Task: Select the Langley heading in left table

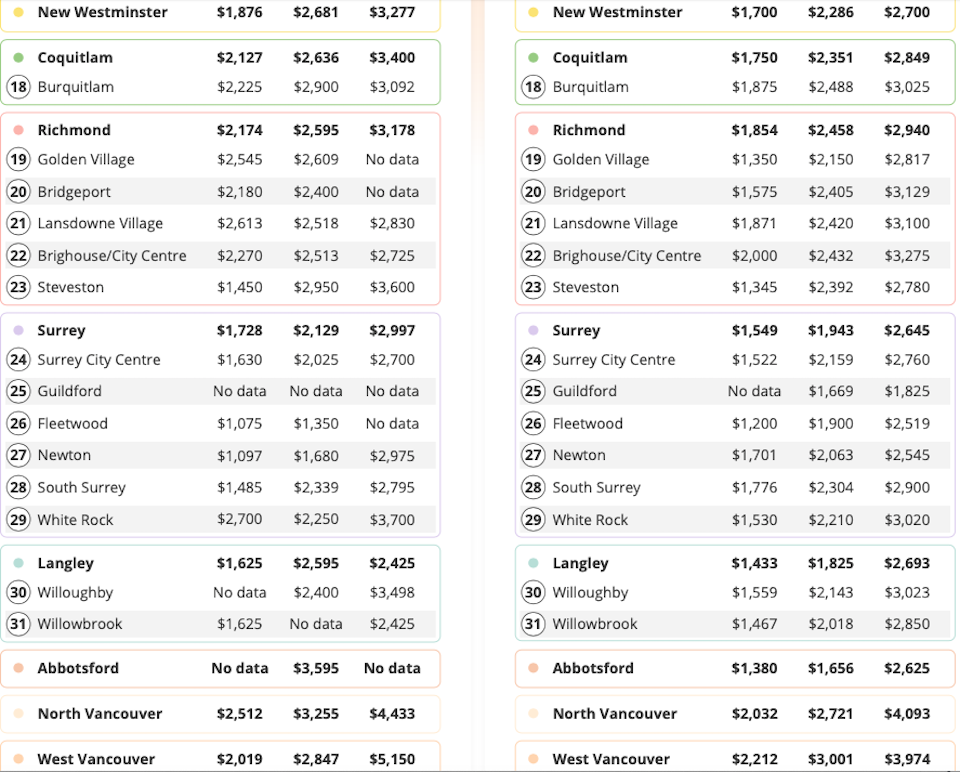Action: [66, 563]
